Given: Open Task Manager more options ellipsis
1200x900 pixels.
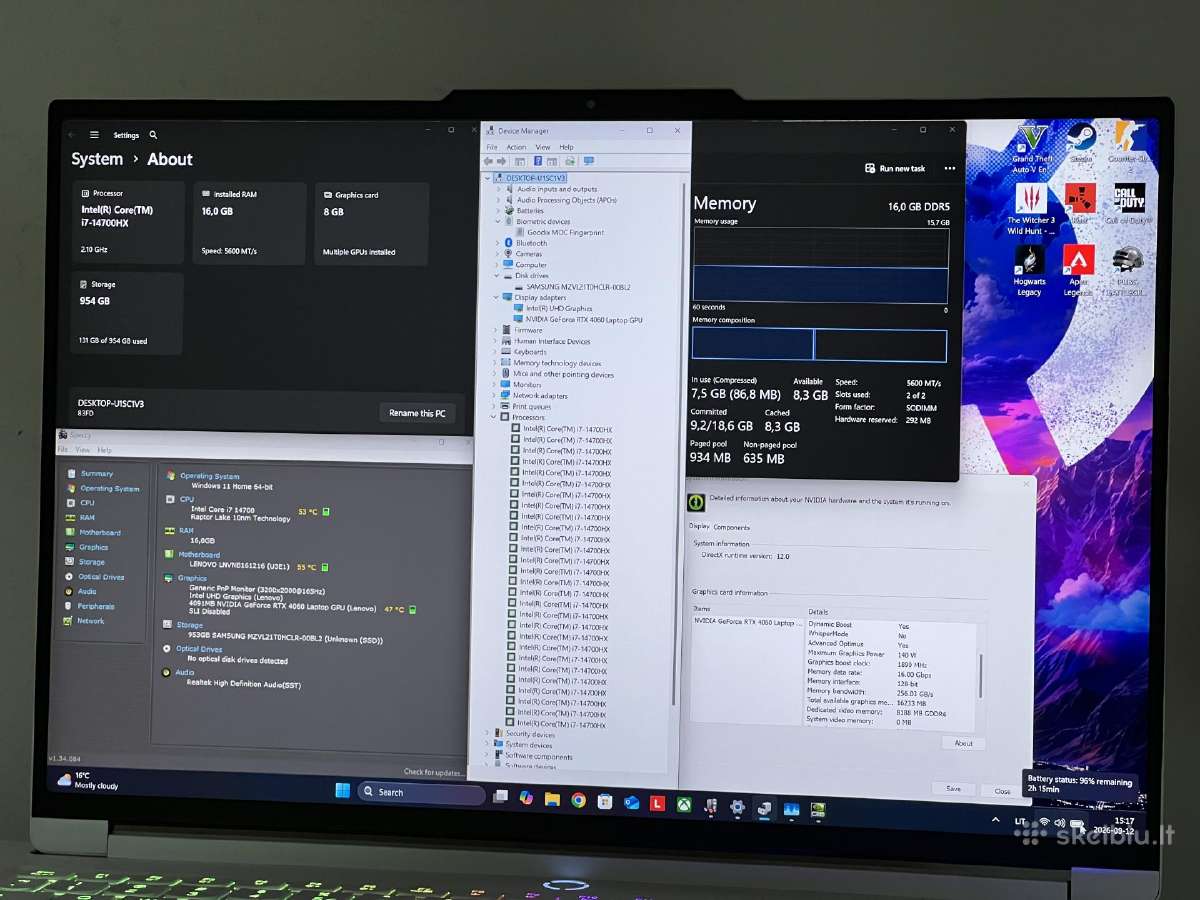Looking at the screenshot, I should coord(950,168).
